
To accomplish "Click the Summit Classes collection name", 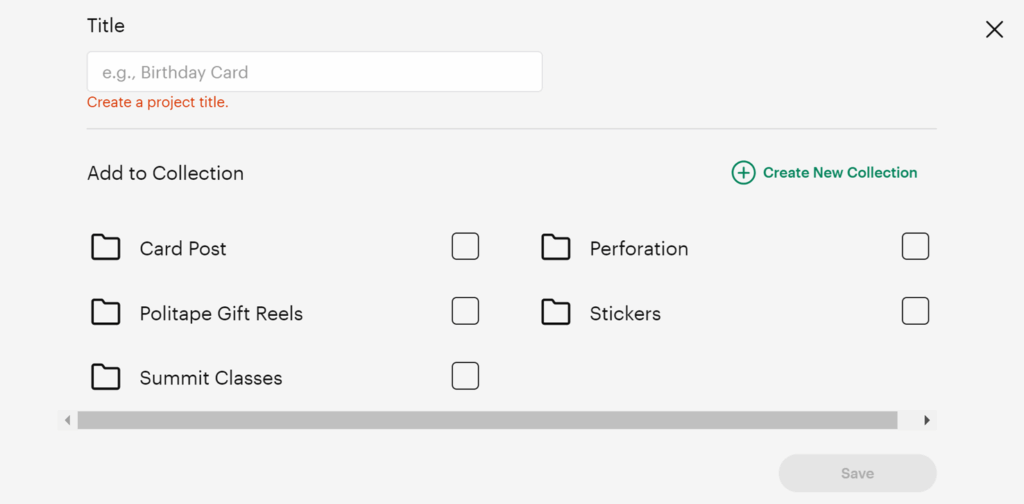I will [211, 378].
